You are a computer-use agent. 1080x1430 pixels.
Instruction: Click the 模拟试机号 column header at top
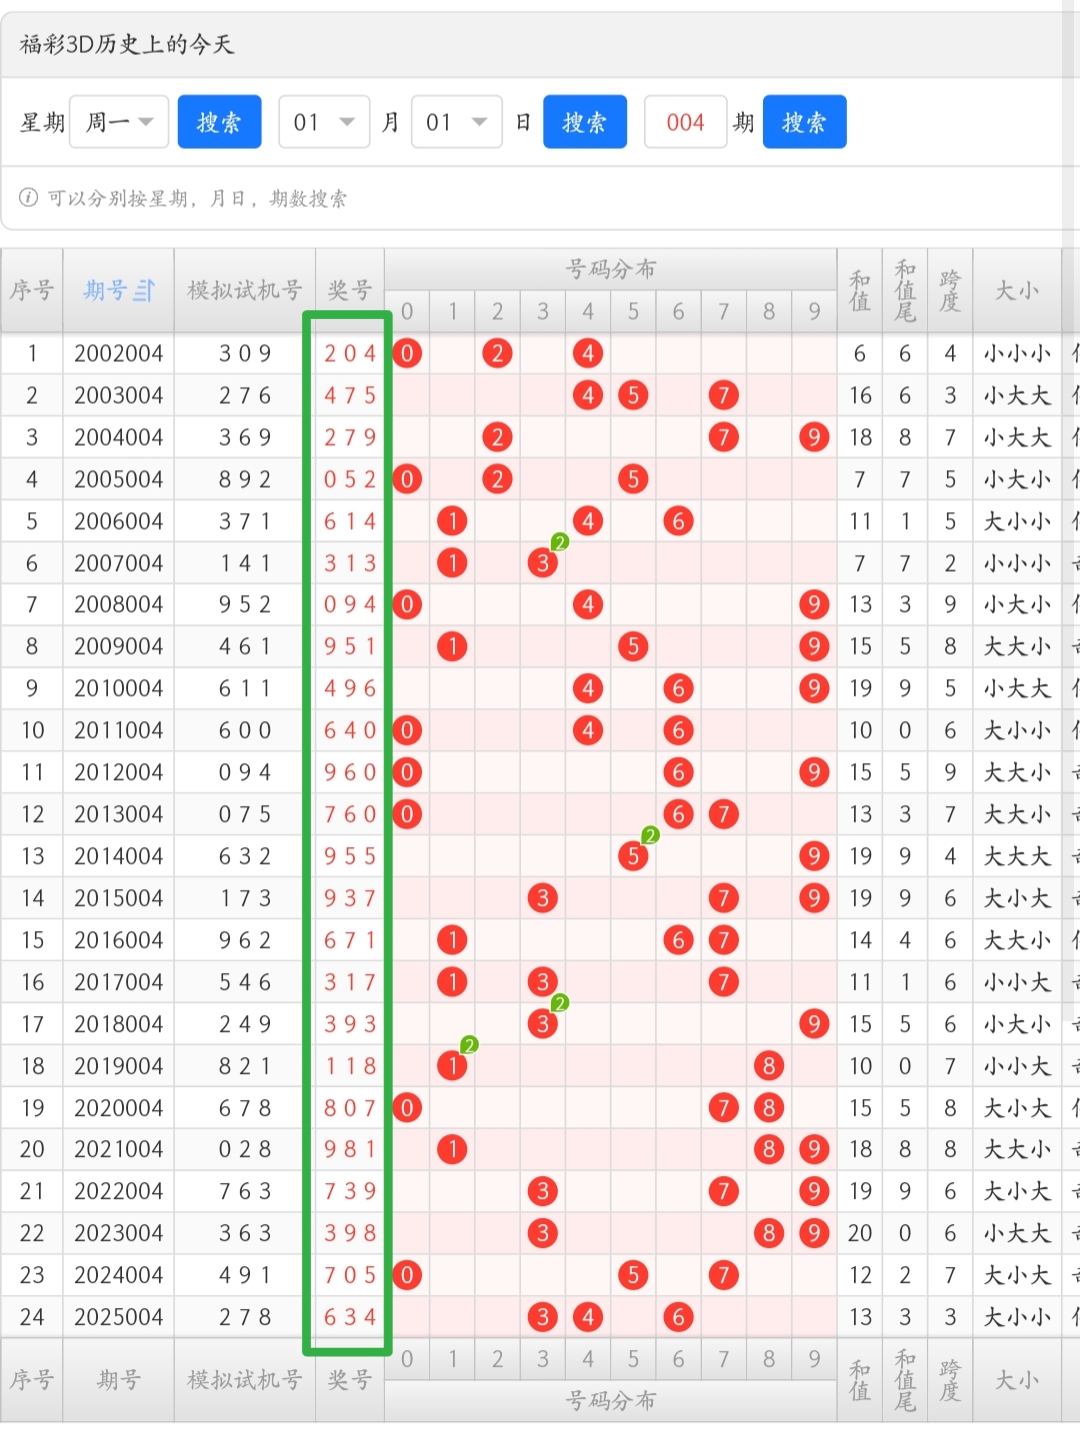[245, 290]
